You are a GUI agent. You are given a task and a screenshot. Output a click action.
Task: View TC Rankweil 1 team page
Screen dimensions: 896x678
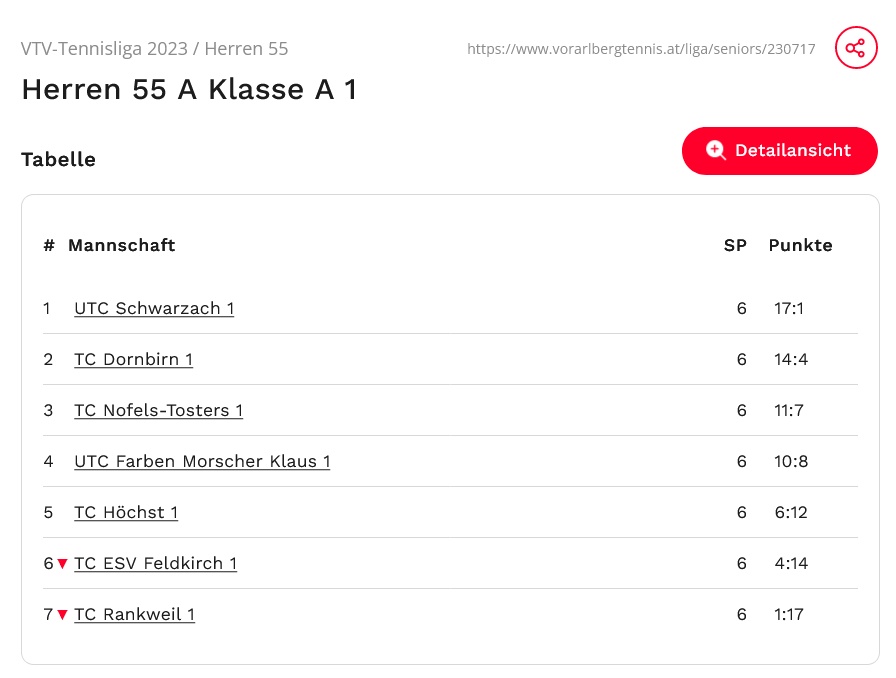click(134, 614)
